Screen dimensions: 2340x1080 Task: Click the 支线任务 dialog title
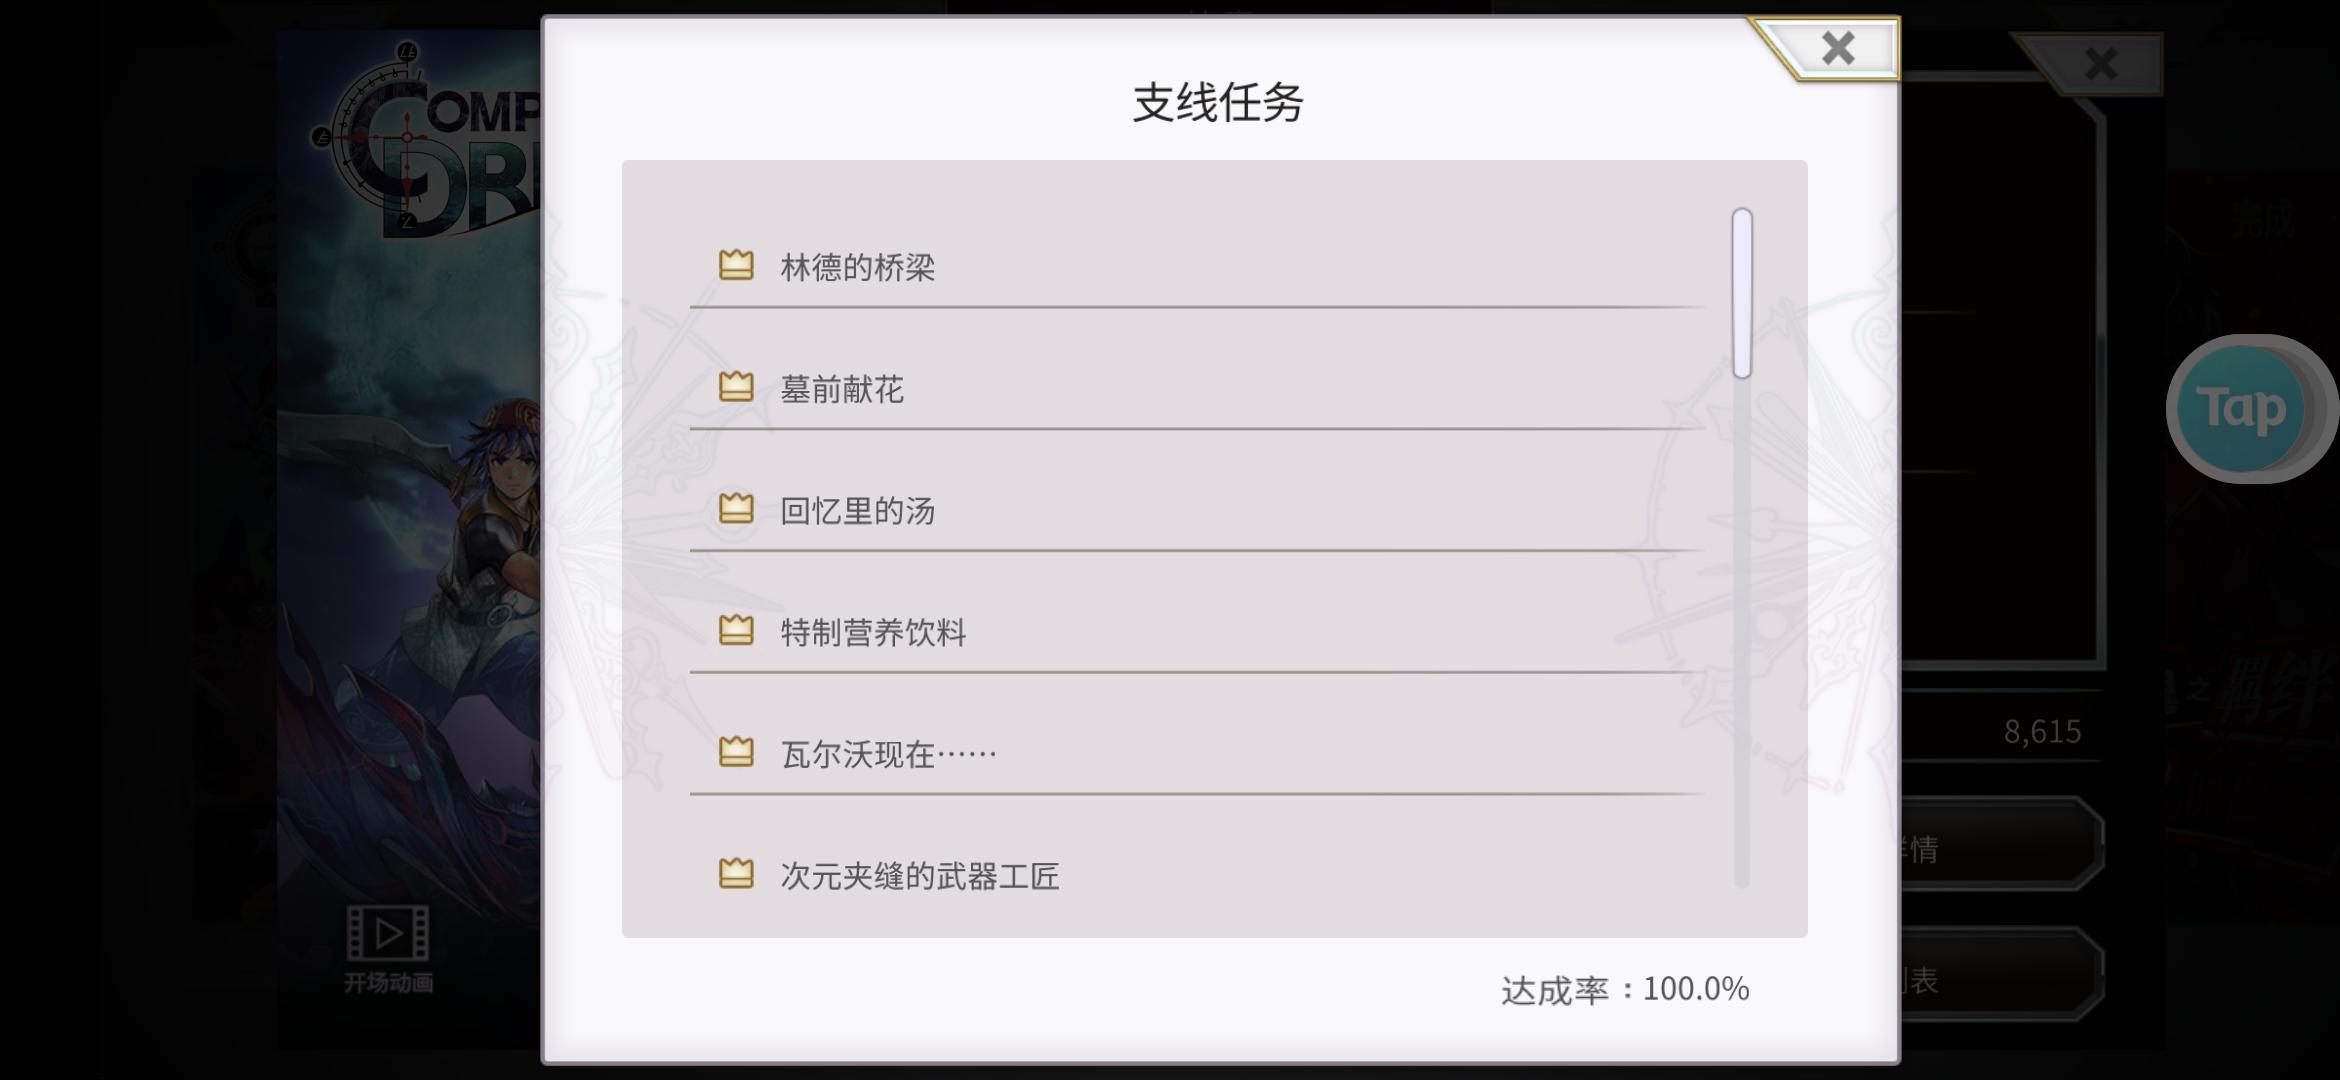1217,102
